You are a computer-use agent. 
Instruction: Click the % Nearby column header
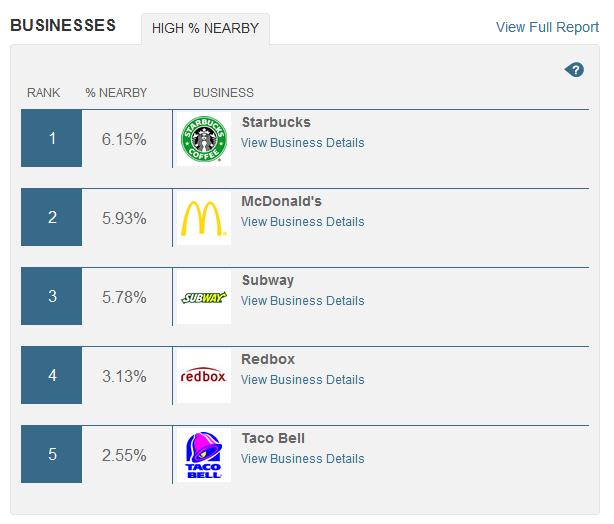tap(116, 93)
